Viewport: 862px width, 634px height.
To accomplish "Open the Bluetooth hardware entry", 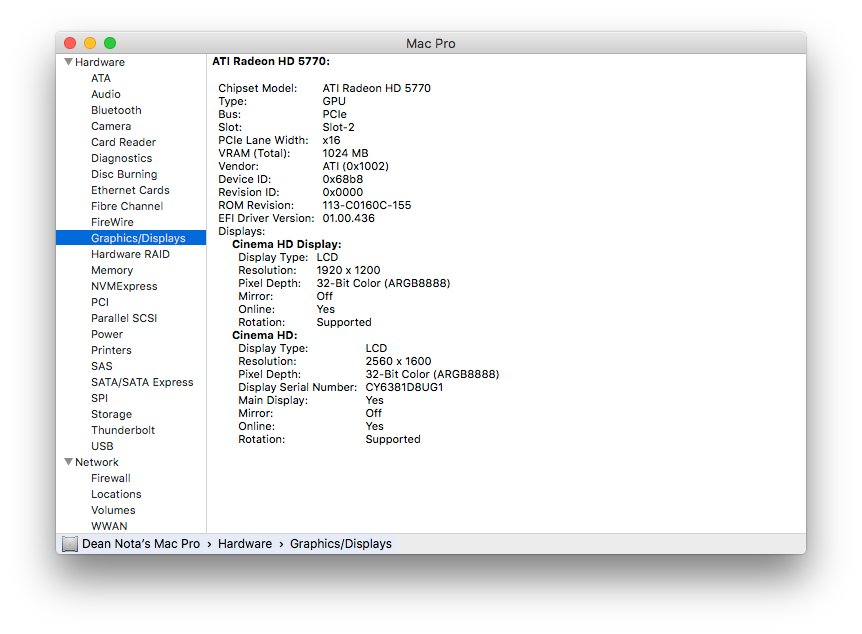I will click(116, 110).
